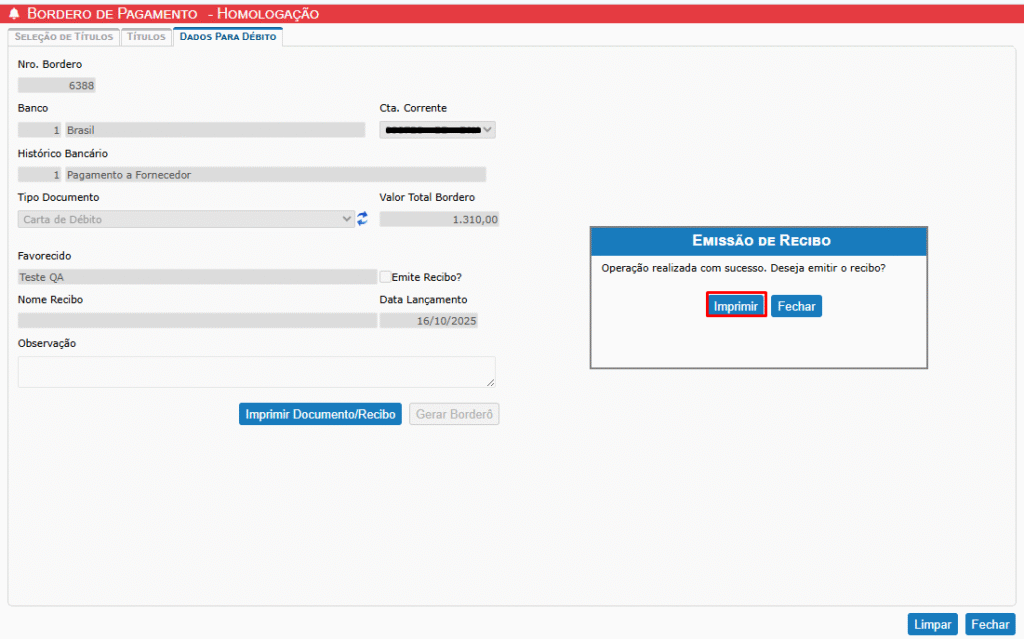Select the Dados para Débito tab
1024x639 pixels.
tap(228, 37)
